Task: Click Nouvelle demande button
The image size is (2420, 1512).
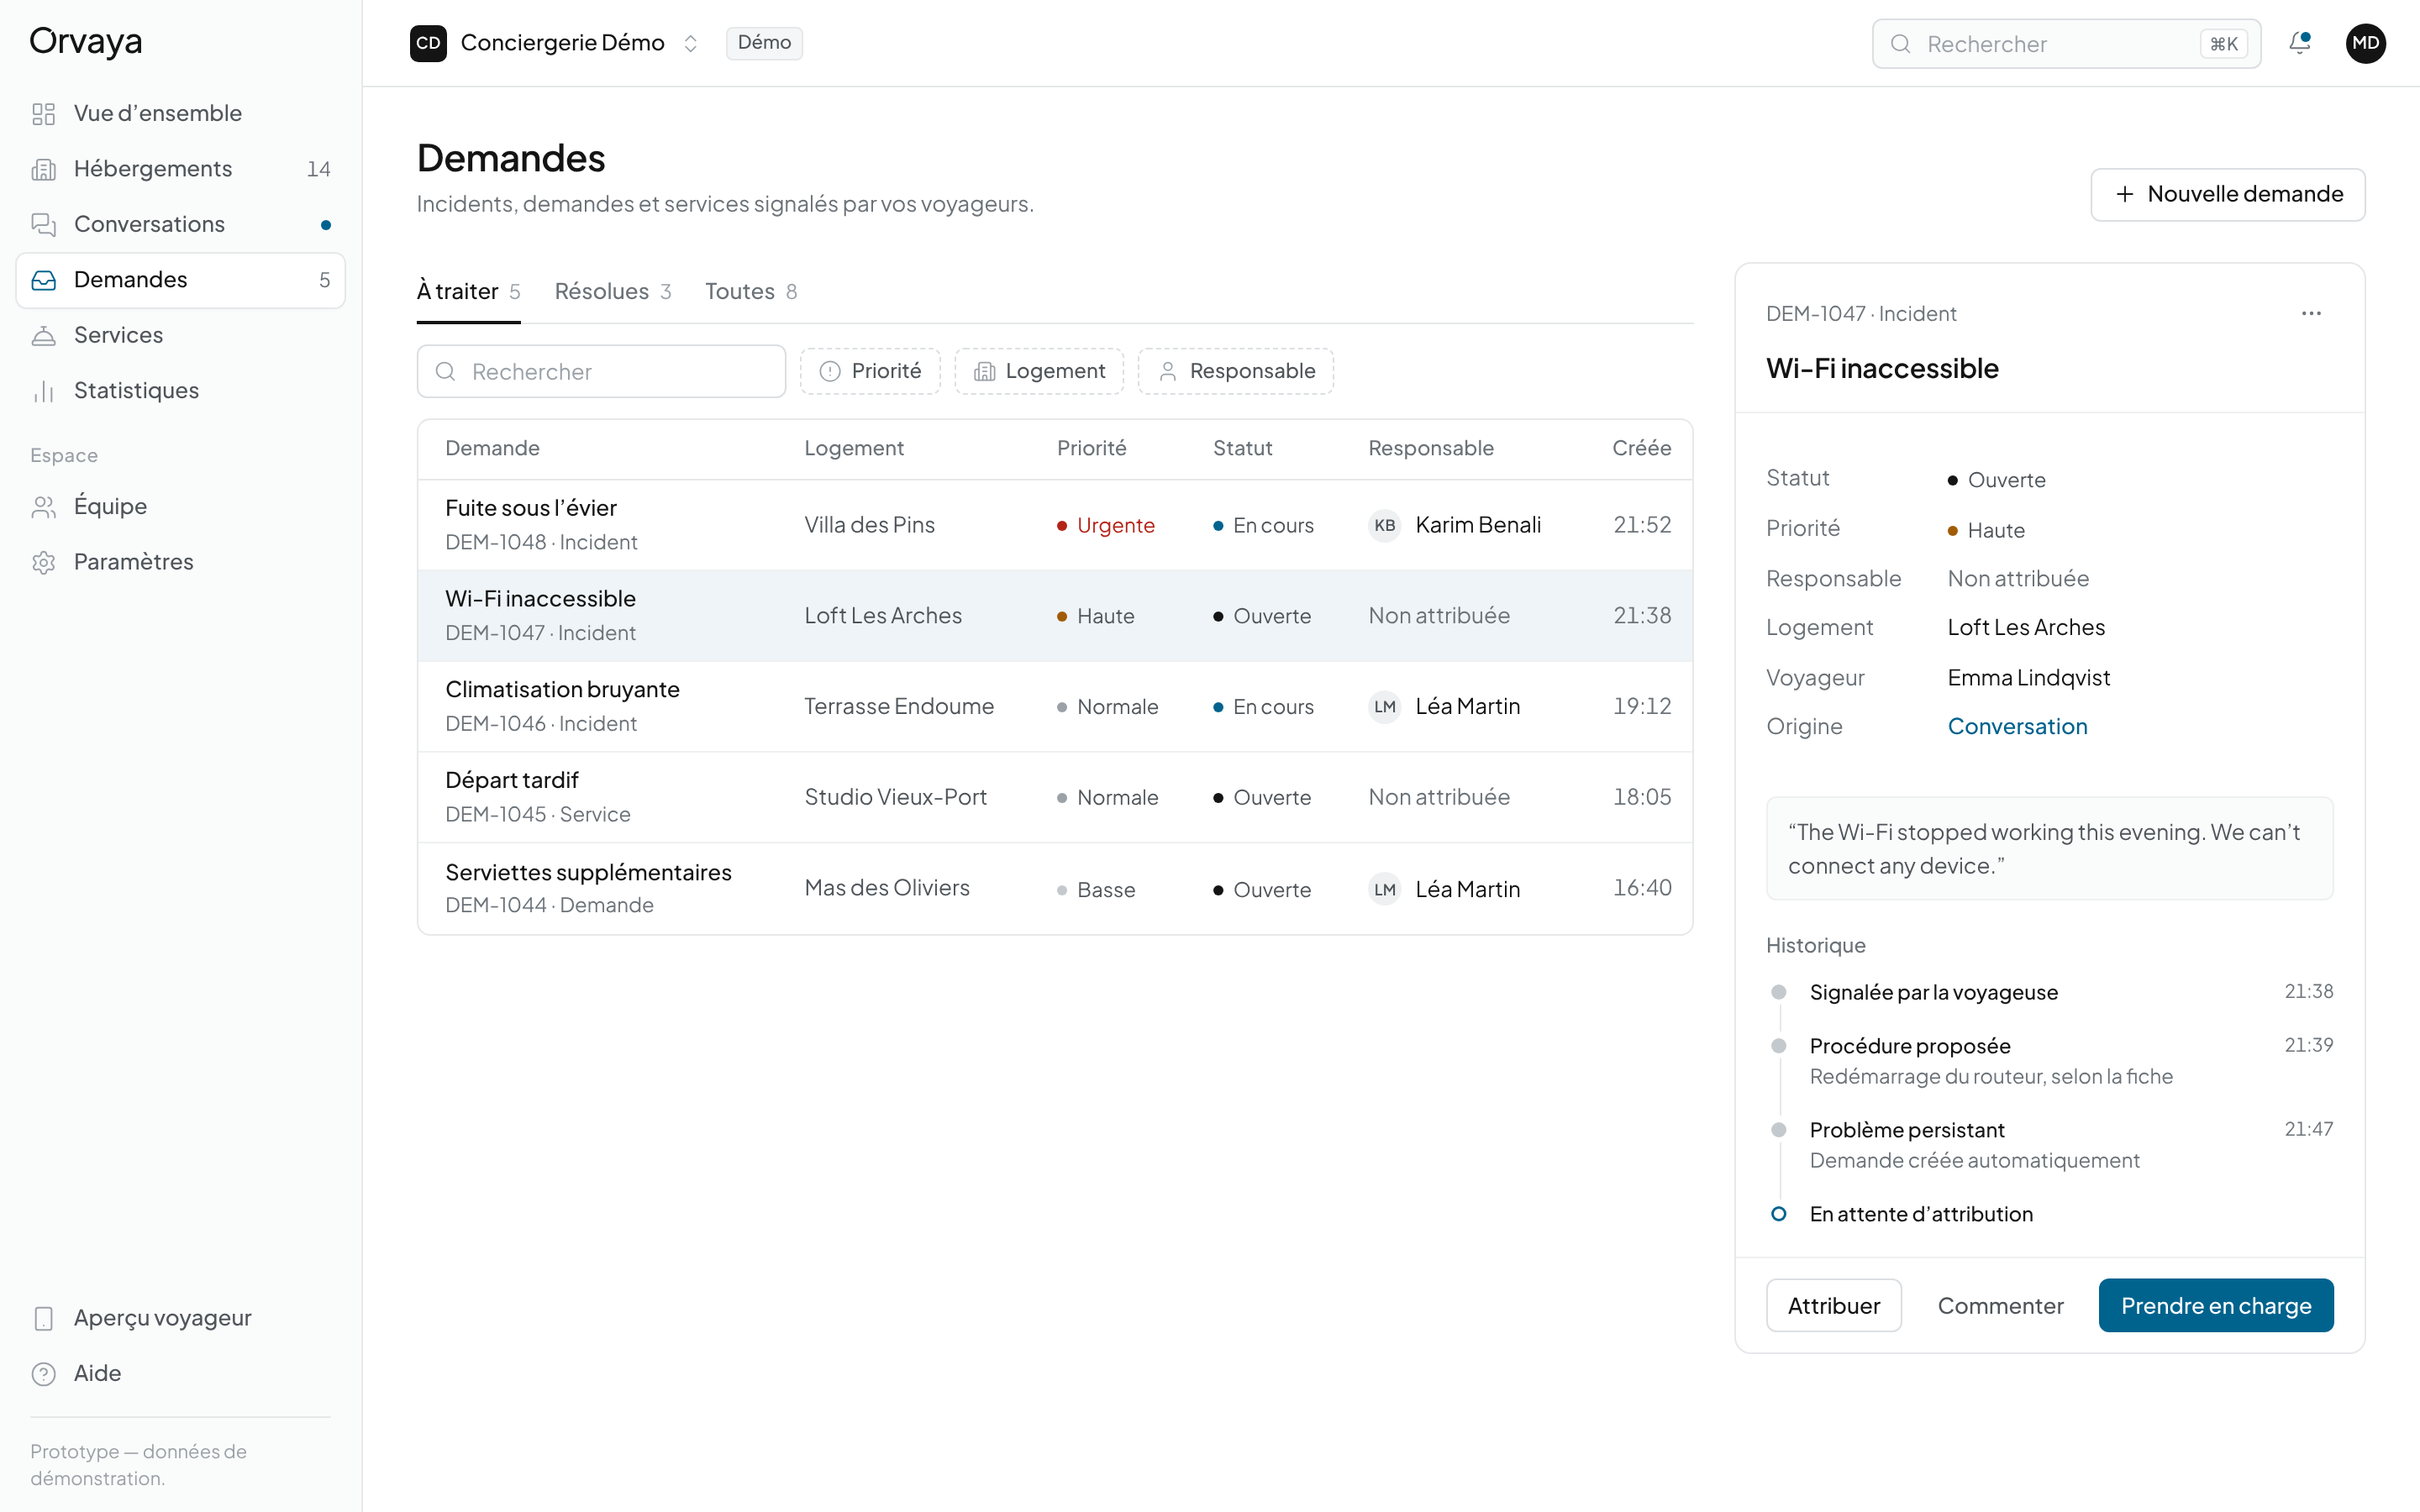Action: click(x=2227, y=194)
